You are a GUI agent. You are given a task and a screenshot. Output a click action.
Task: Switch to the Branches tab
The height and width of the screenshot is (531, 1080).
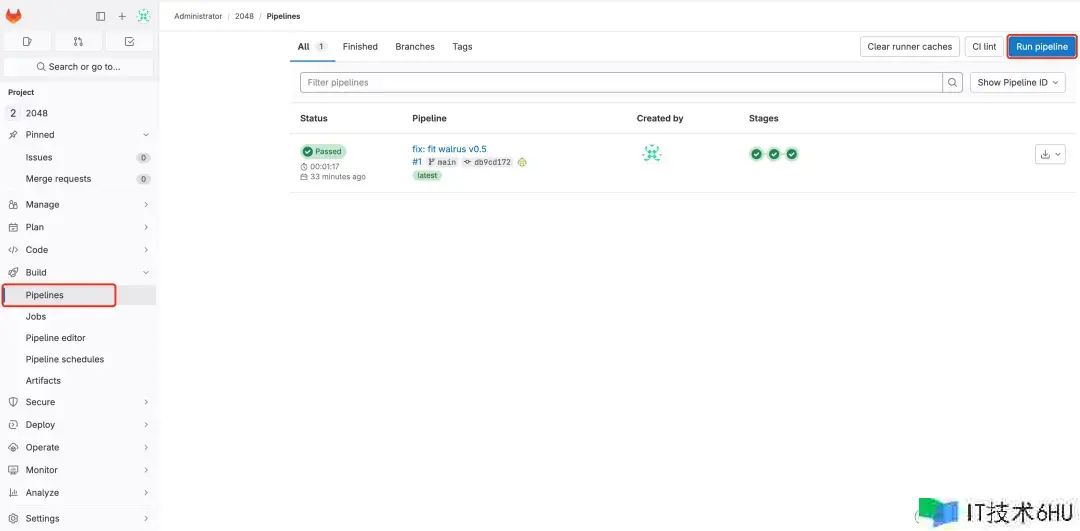[x=415, y=47]
